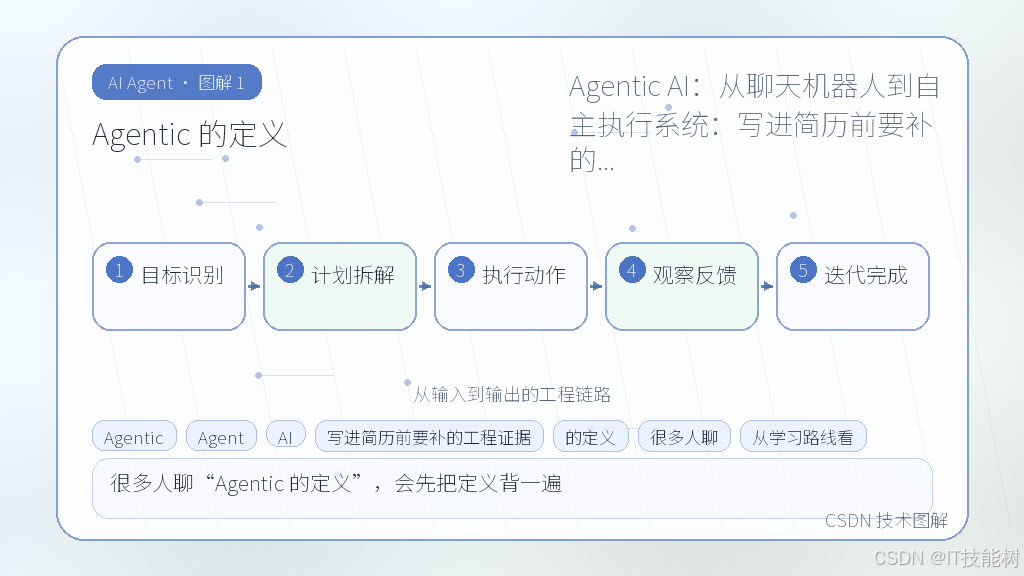Select the '的定义' tag
The width and height of the screenshot is (1024, 576).
(590, 436)
